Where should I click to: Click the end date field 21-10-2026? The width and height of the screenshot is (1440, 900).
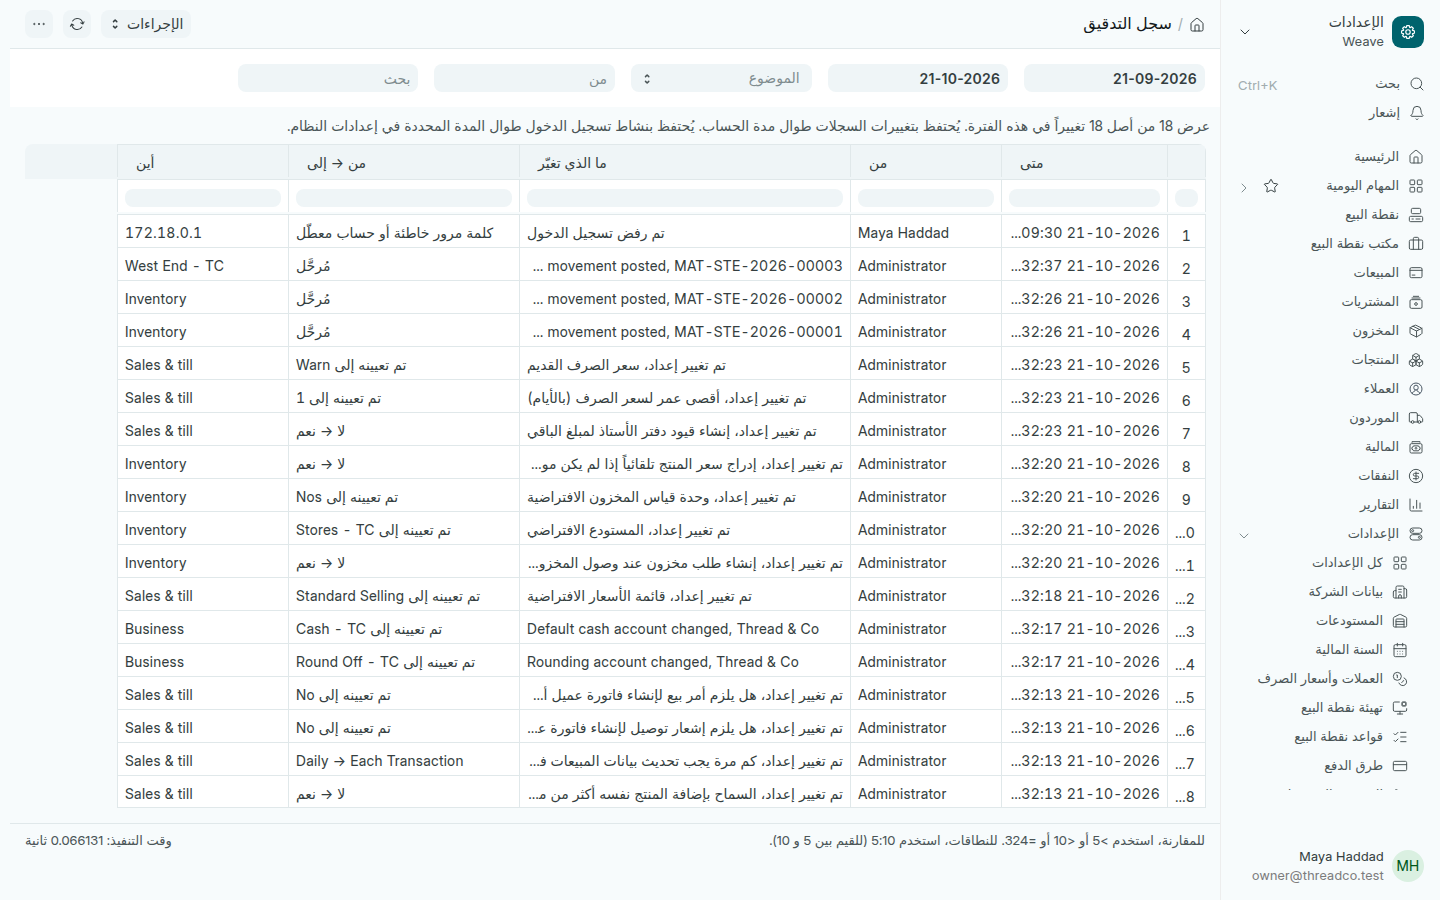click(x=918, y=78)
